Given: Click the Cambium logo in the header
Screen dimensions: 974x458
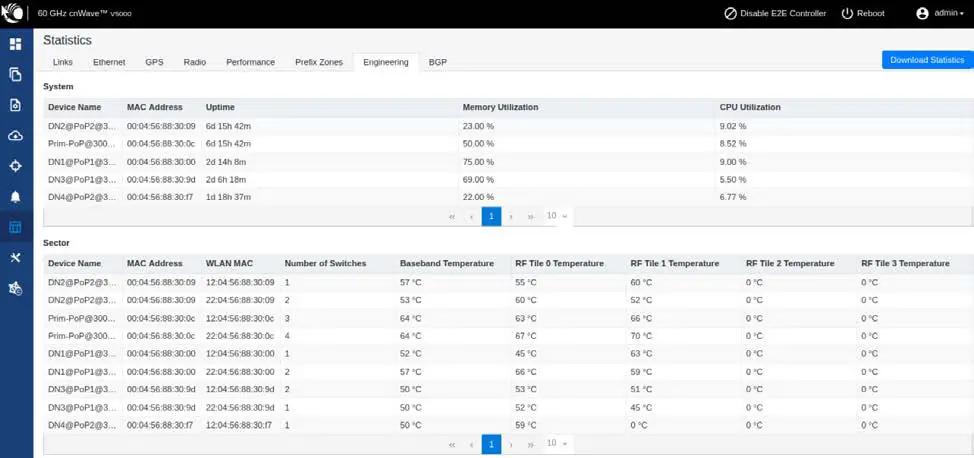Looking at the screenshot, I should coord(14,14).
